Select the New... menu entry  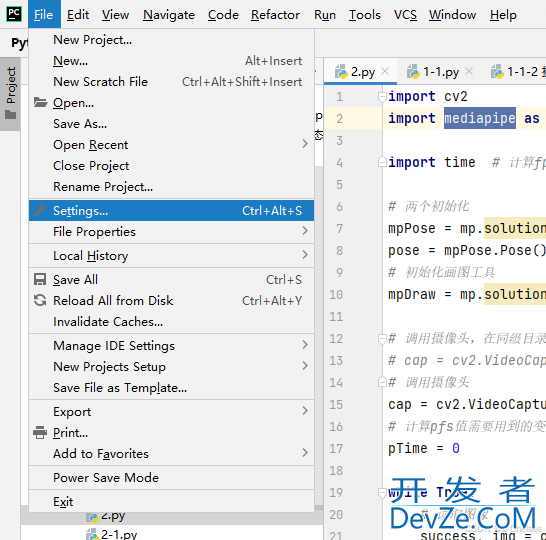[x=171, y=61]
